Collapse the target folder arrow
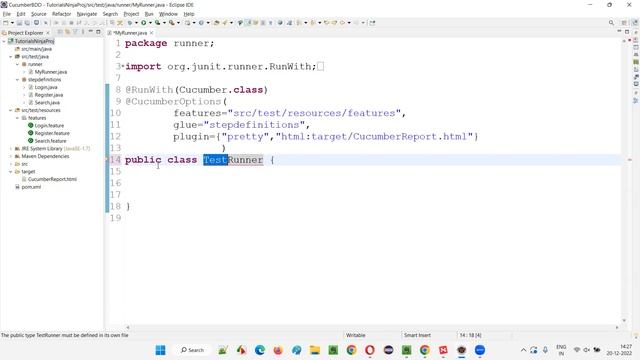 coord(11,172)
